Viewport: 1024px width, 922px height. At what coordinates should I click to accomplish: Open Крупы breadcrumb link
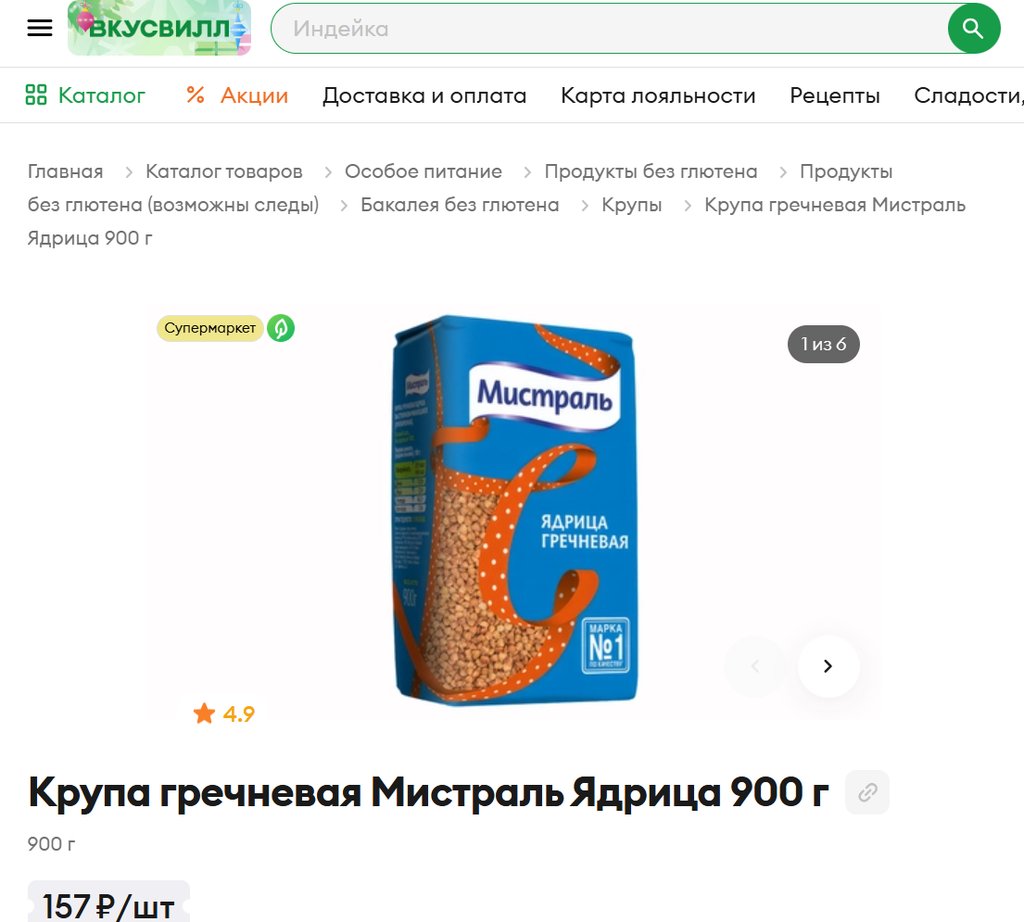[x=632, y=205]
